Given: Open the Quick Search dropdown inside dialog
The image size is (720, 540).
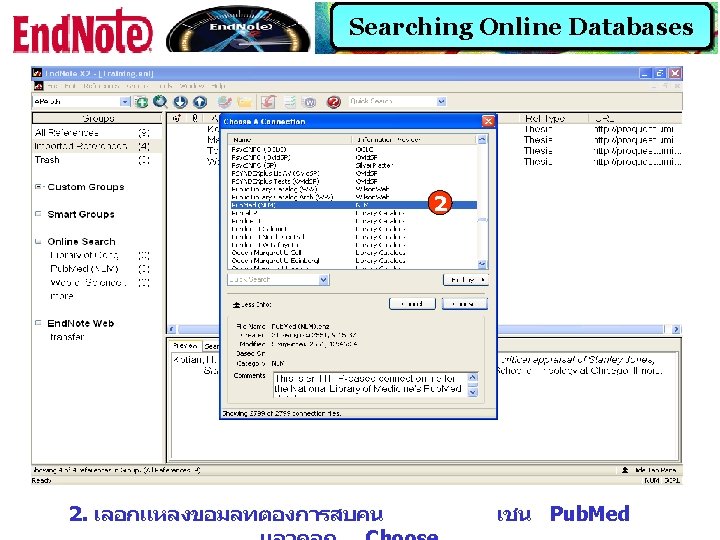Looking at the screenshot, I should [324, 280].
